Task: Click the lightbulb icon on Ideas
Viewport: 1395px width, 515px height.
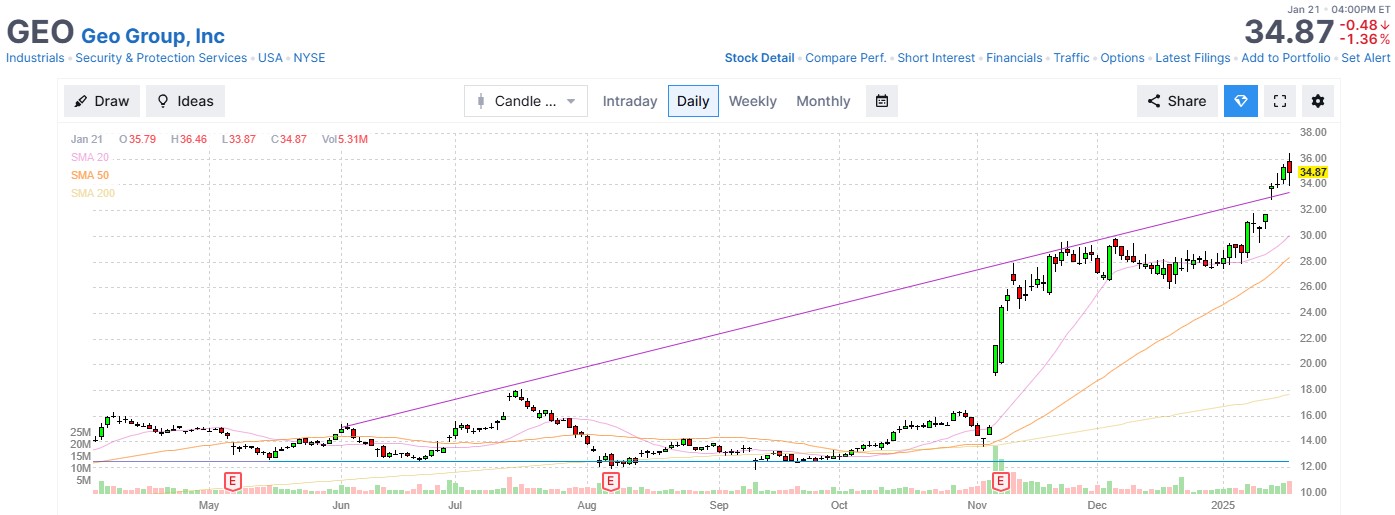Action: point(163,101)
